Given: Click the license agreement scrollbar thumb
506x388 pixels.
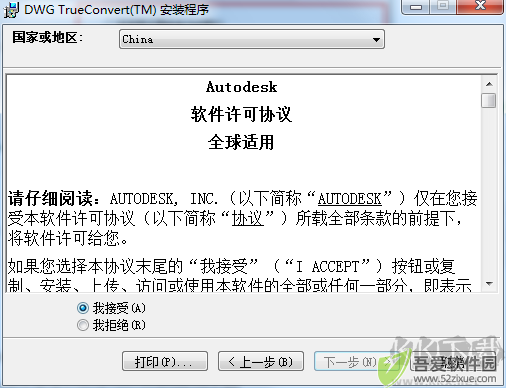Looking at the screenshot, I should pos(489,100).
